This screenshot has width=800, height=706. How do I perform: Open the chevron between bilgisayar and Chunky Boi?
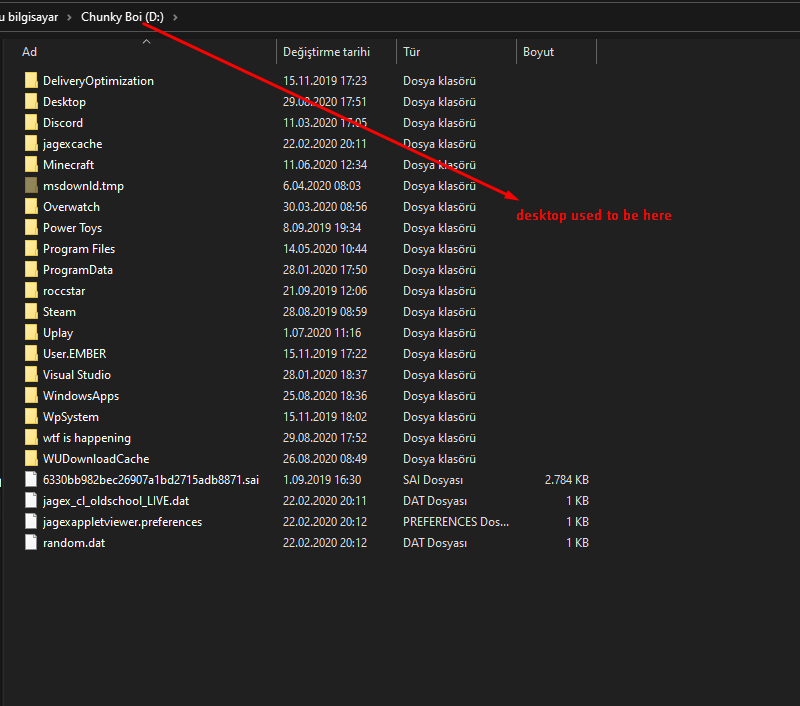69,17
